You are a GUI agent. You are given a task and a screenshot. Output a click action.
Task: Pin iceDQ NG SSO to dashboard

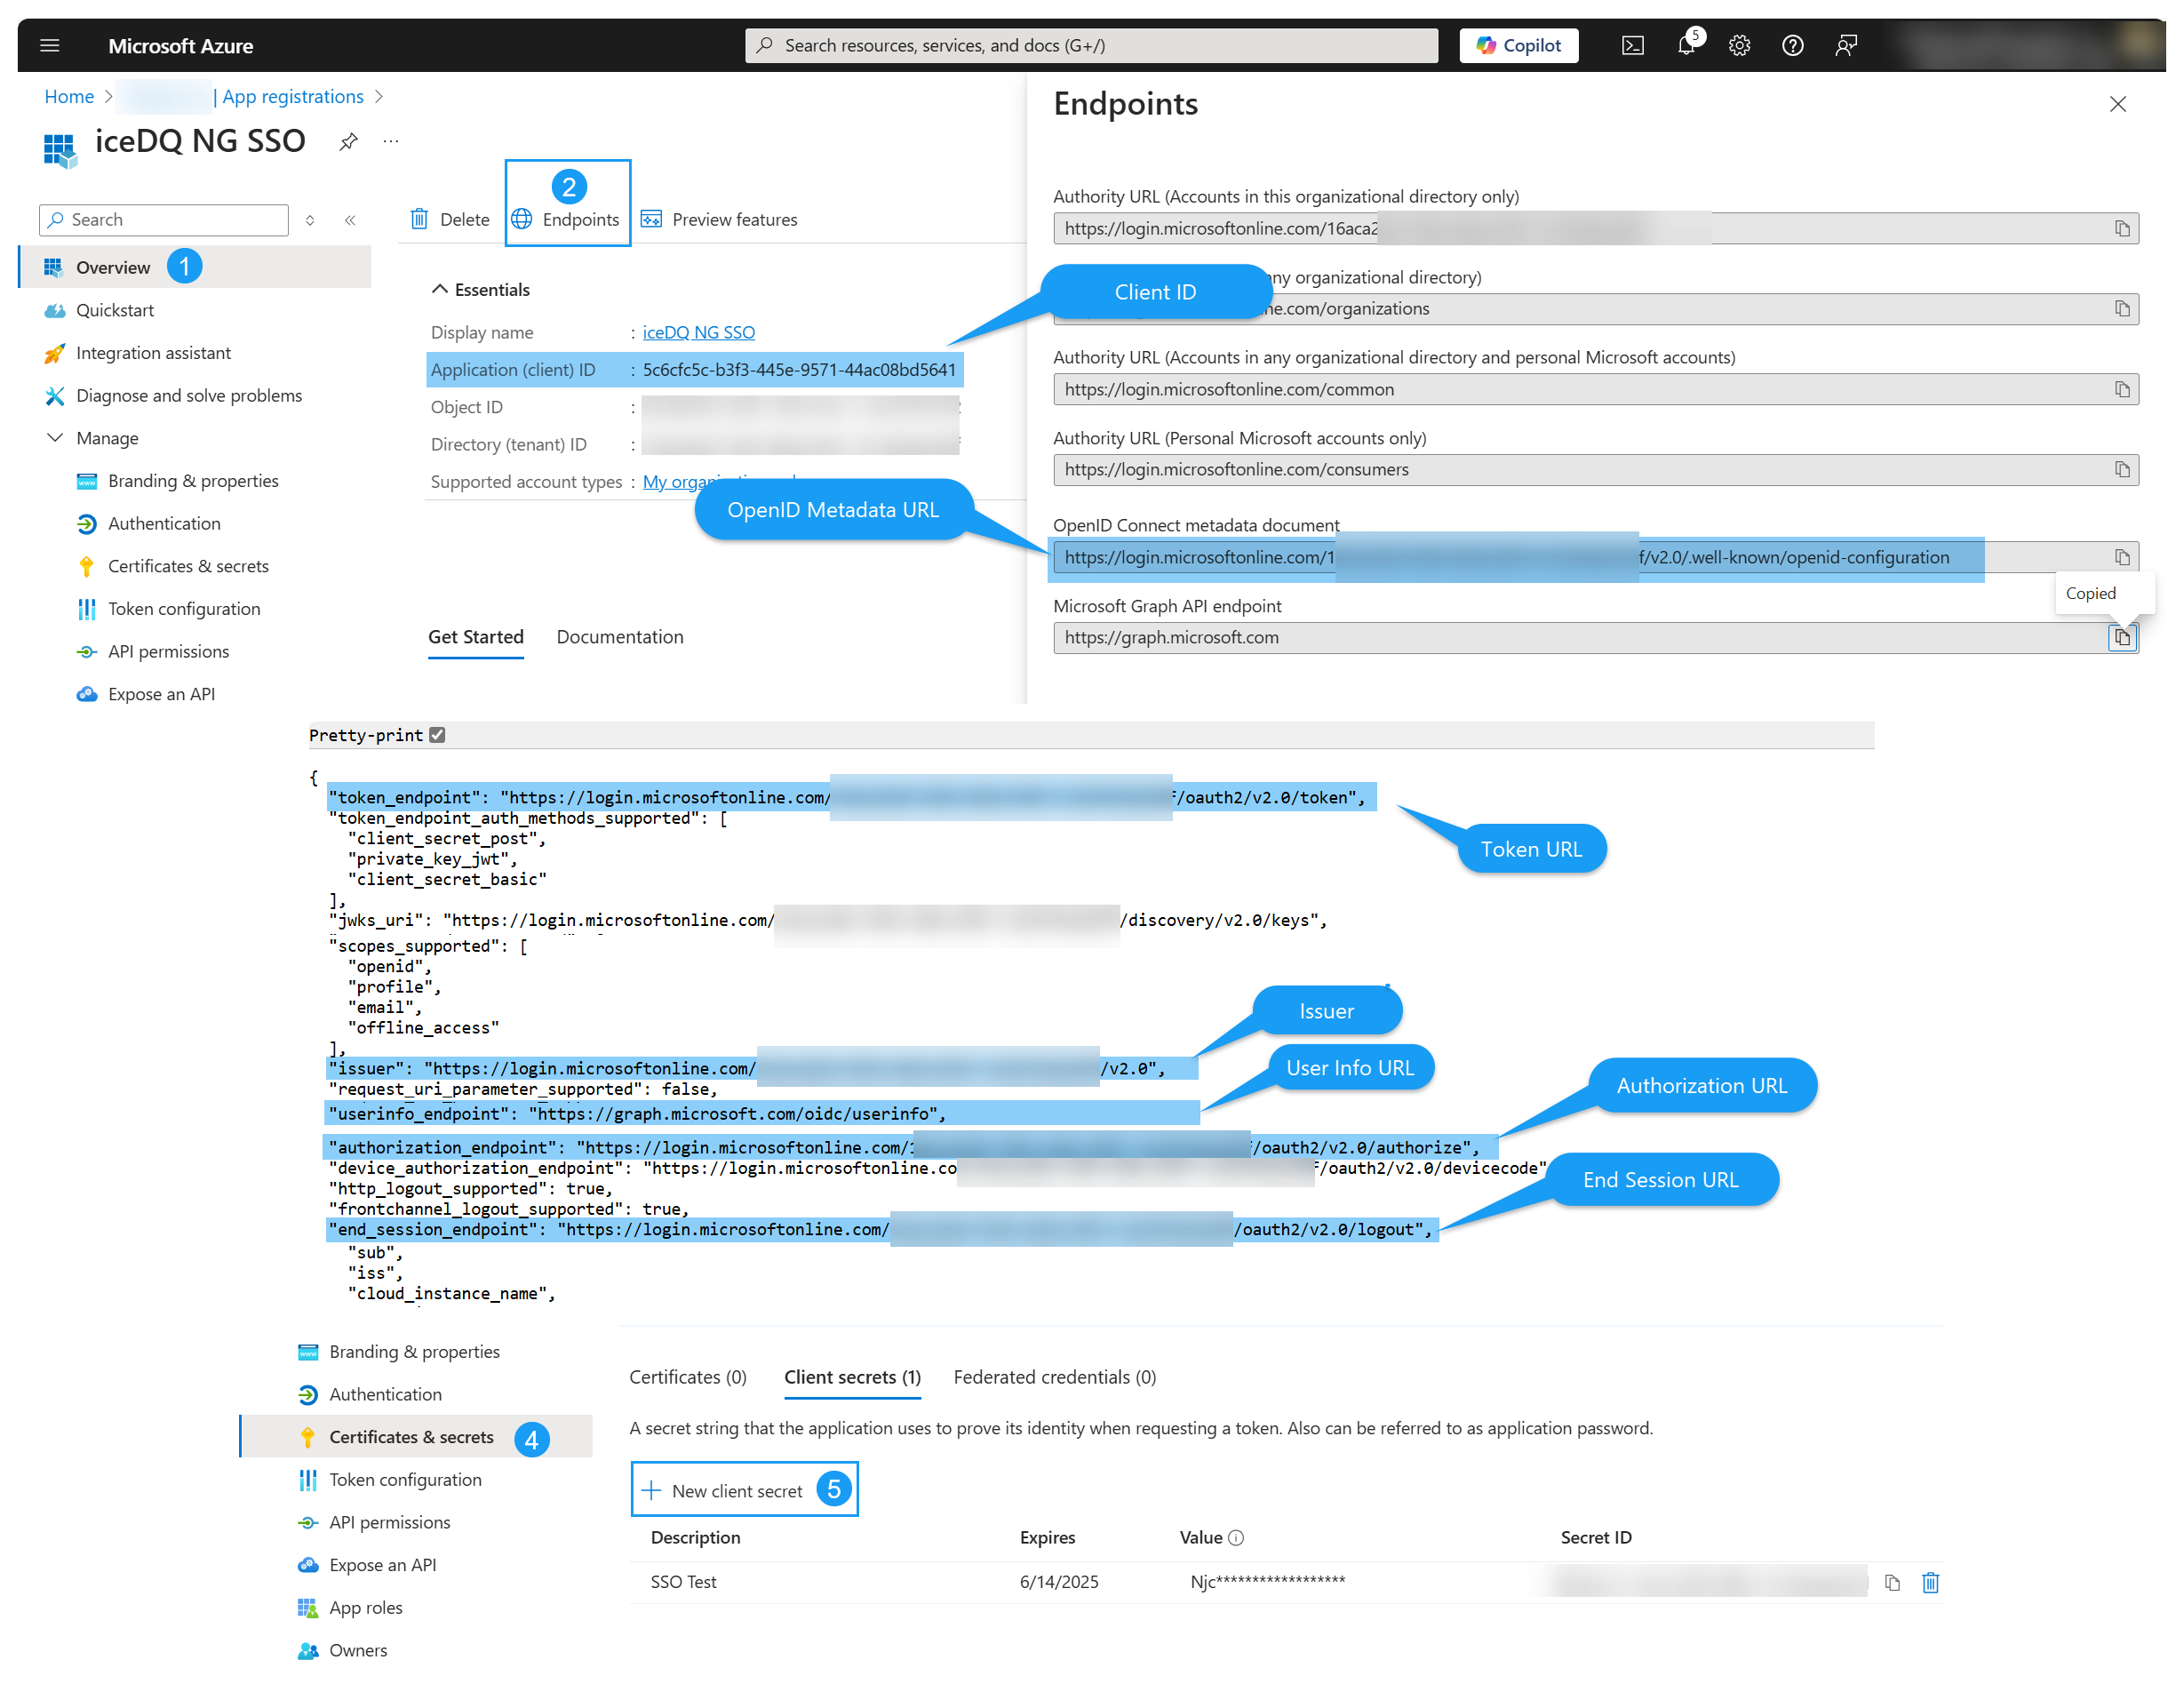pyautogui.click(x=348, y=141)
